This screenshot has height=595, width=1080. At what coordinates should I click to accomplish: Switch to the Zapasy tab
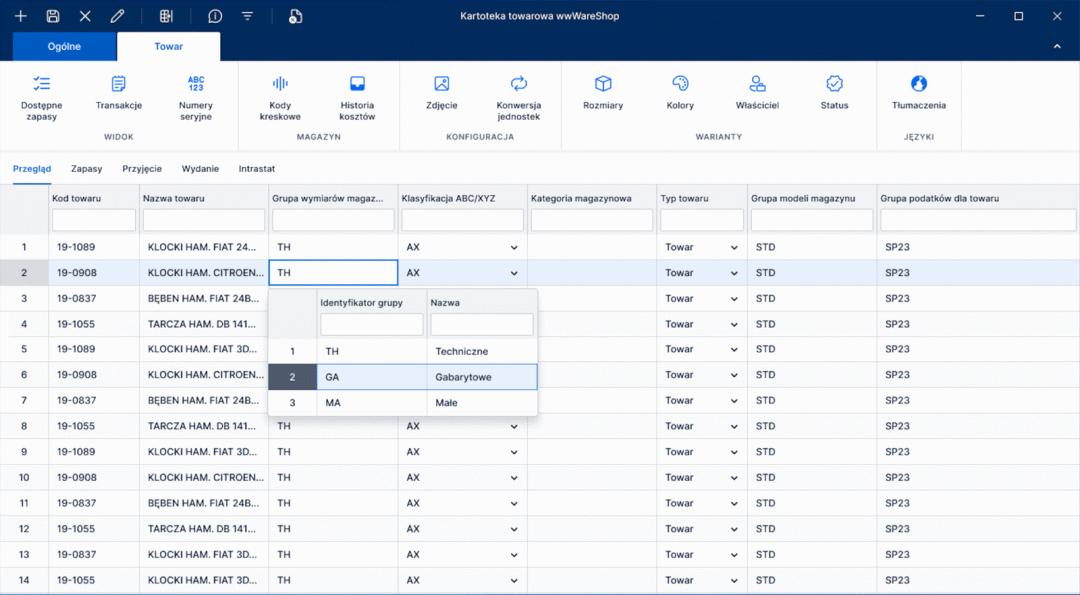[x=87, y=169]
